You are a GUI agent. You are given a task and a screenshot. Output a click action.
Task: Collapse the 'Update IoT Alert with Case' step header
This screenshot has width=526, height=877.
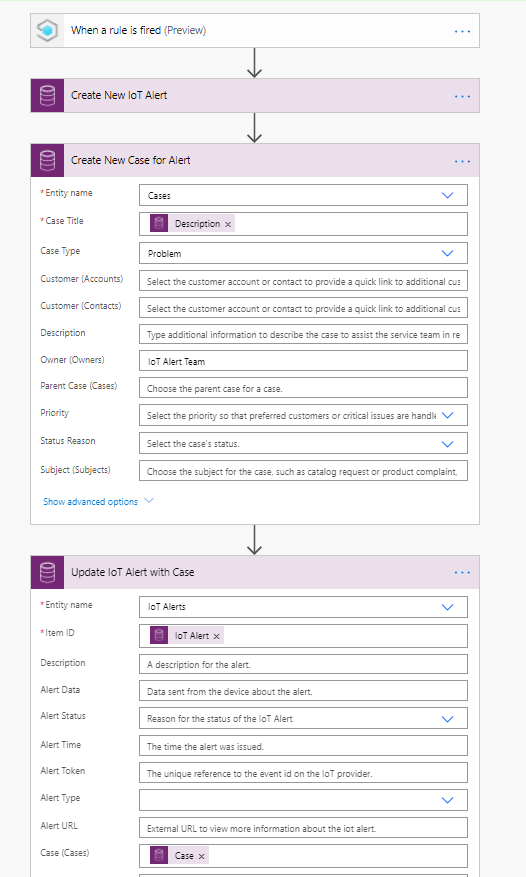coord(255,572)
